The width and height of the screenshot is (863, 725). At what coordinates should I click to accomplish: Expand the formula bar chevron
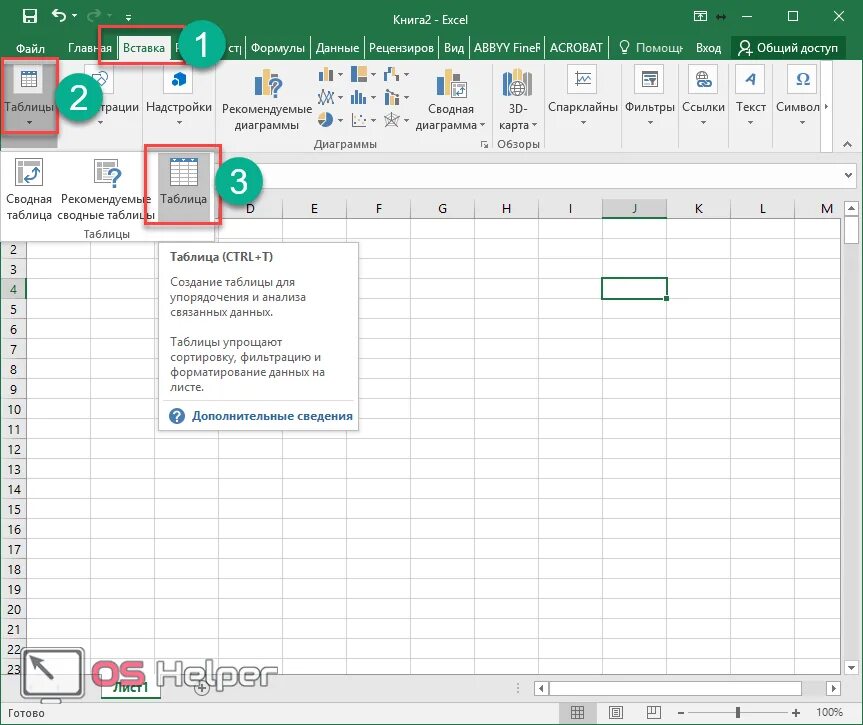coord(848,175)
